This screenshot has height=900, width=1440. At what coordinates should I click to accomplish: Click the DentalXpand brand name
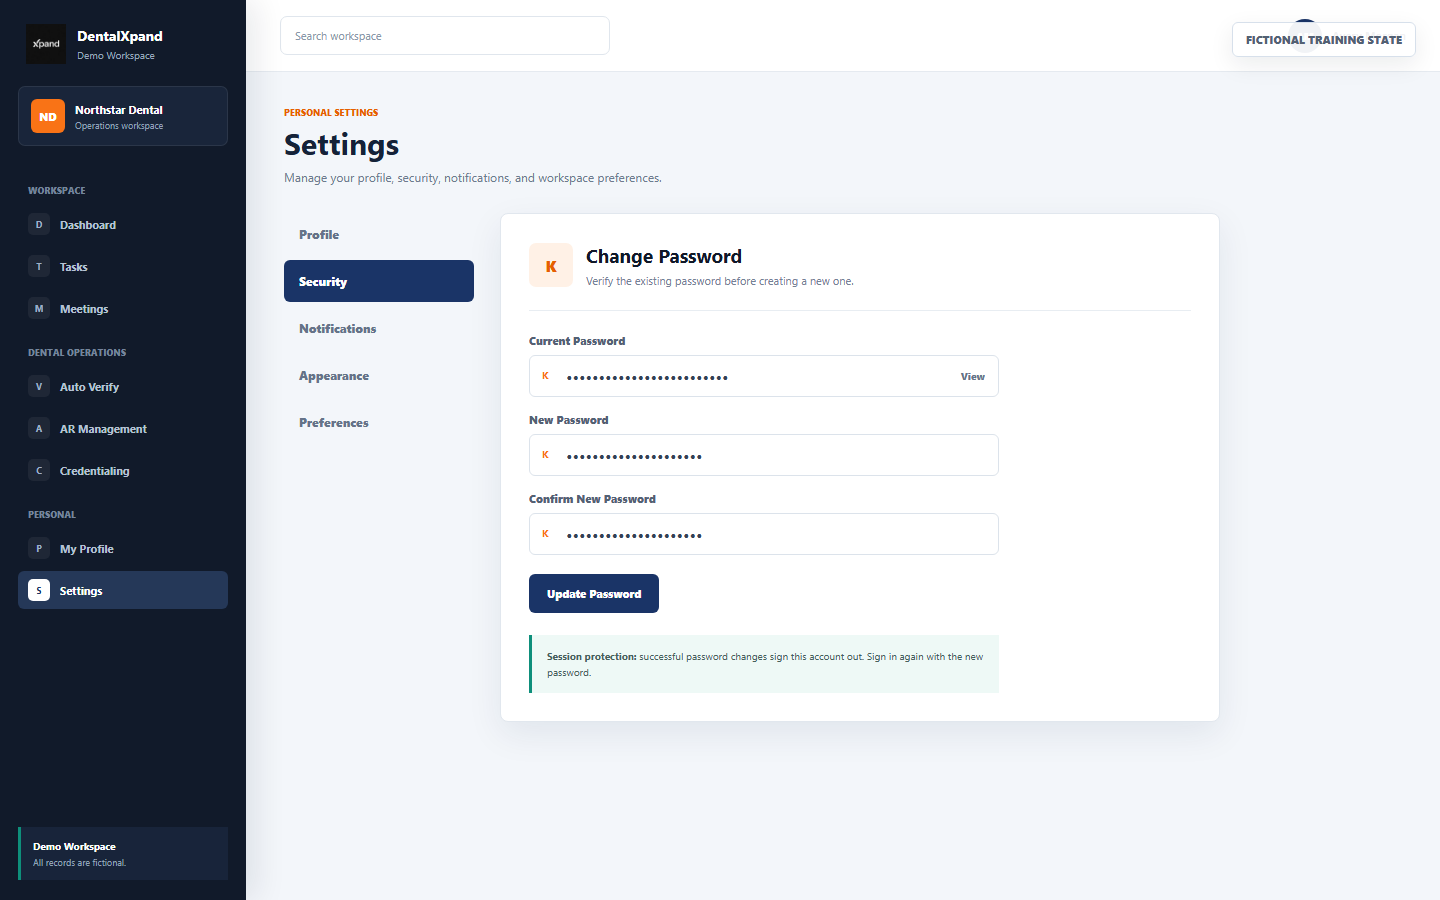pyautogui.click(x=120, y=36)
